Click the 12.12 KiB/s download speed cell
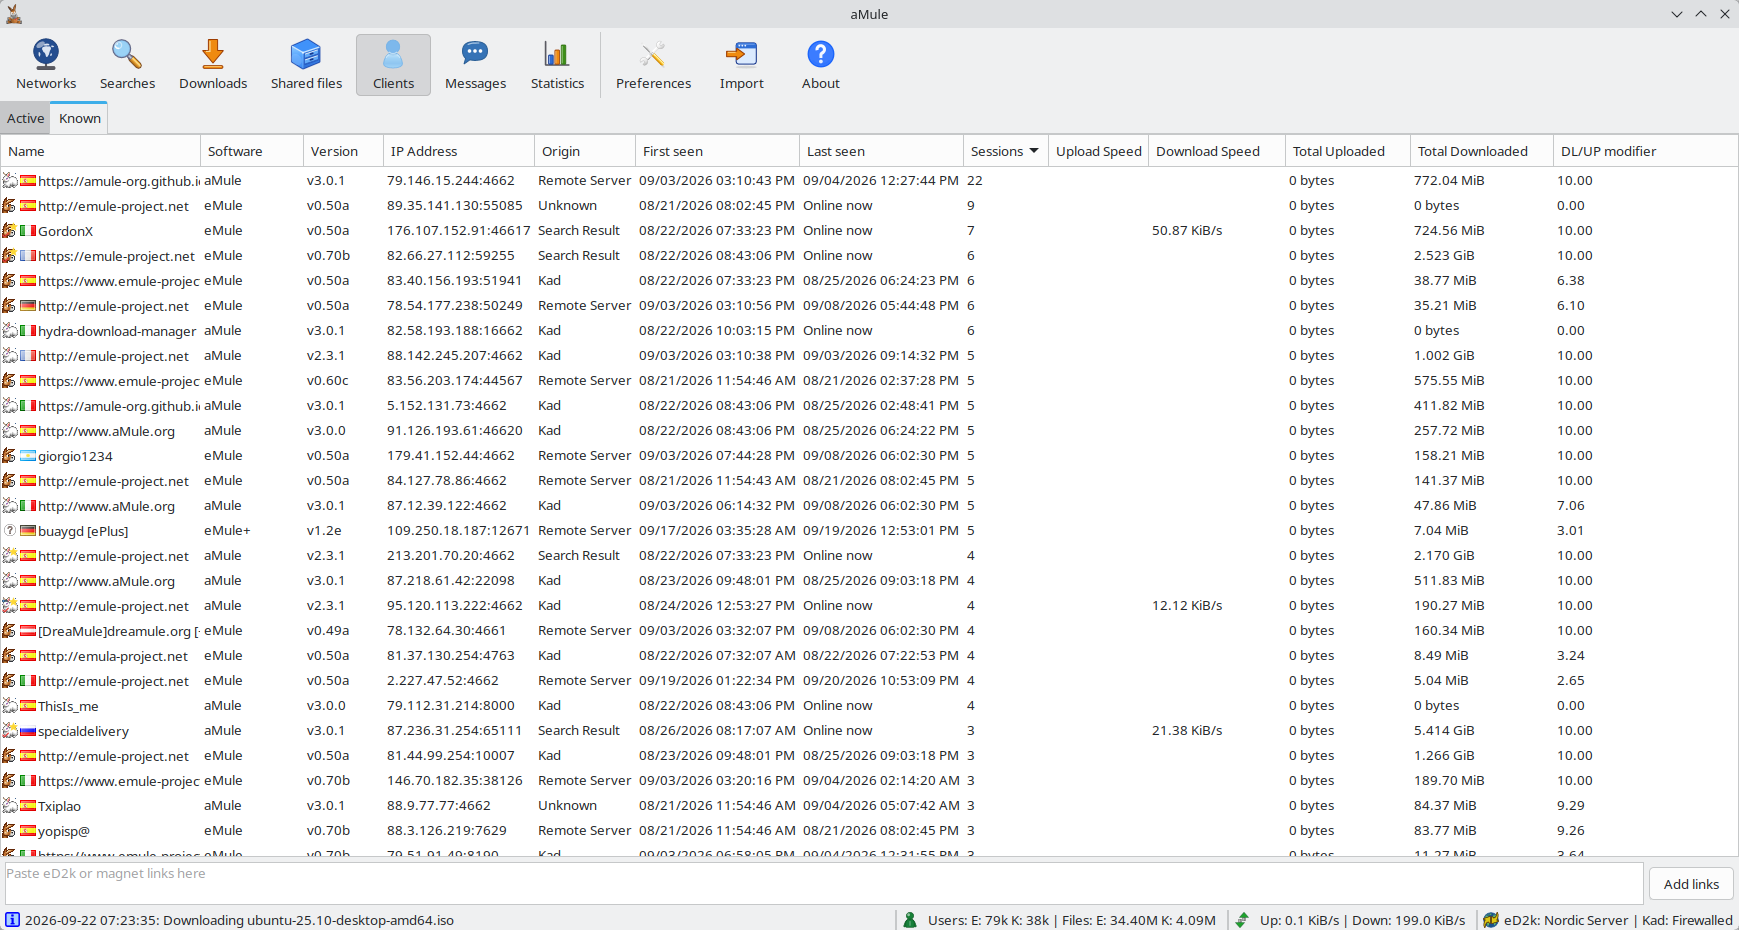This screenshot has height=930, width=1739. point(1187,606)
